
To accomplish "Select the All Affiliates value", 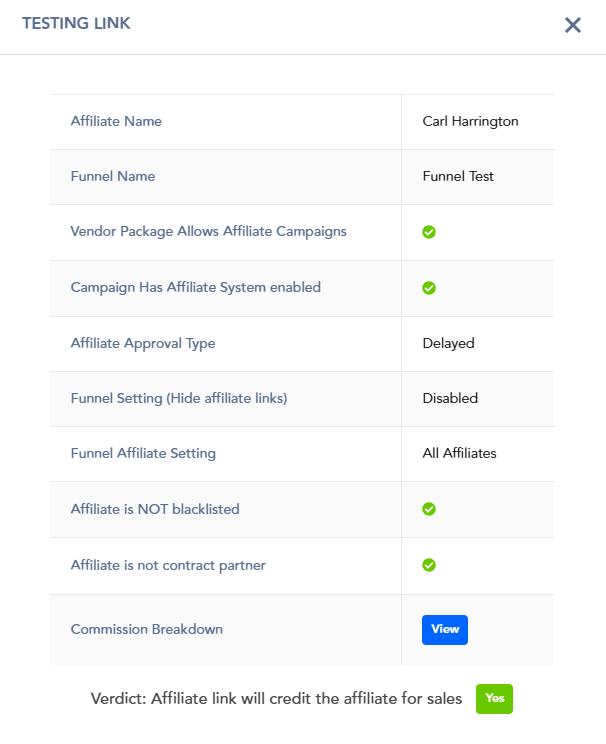I will click(x=459, y=453).
